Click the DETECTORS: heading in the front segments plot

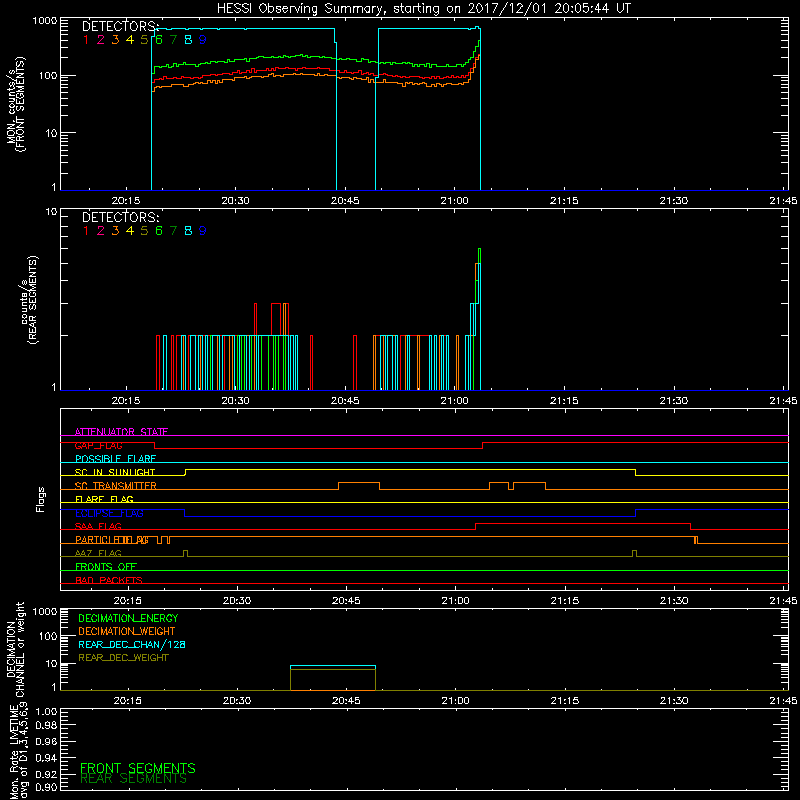click(121, 27)
